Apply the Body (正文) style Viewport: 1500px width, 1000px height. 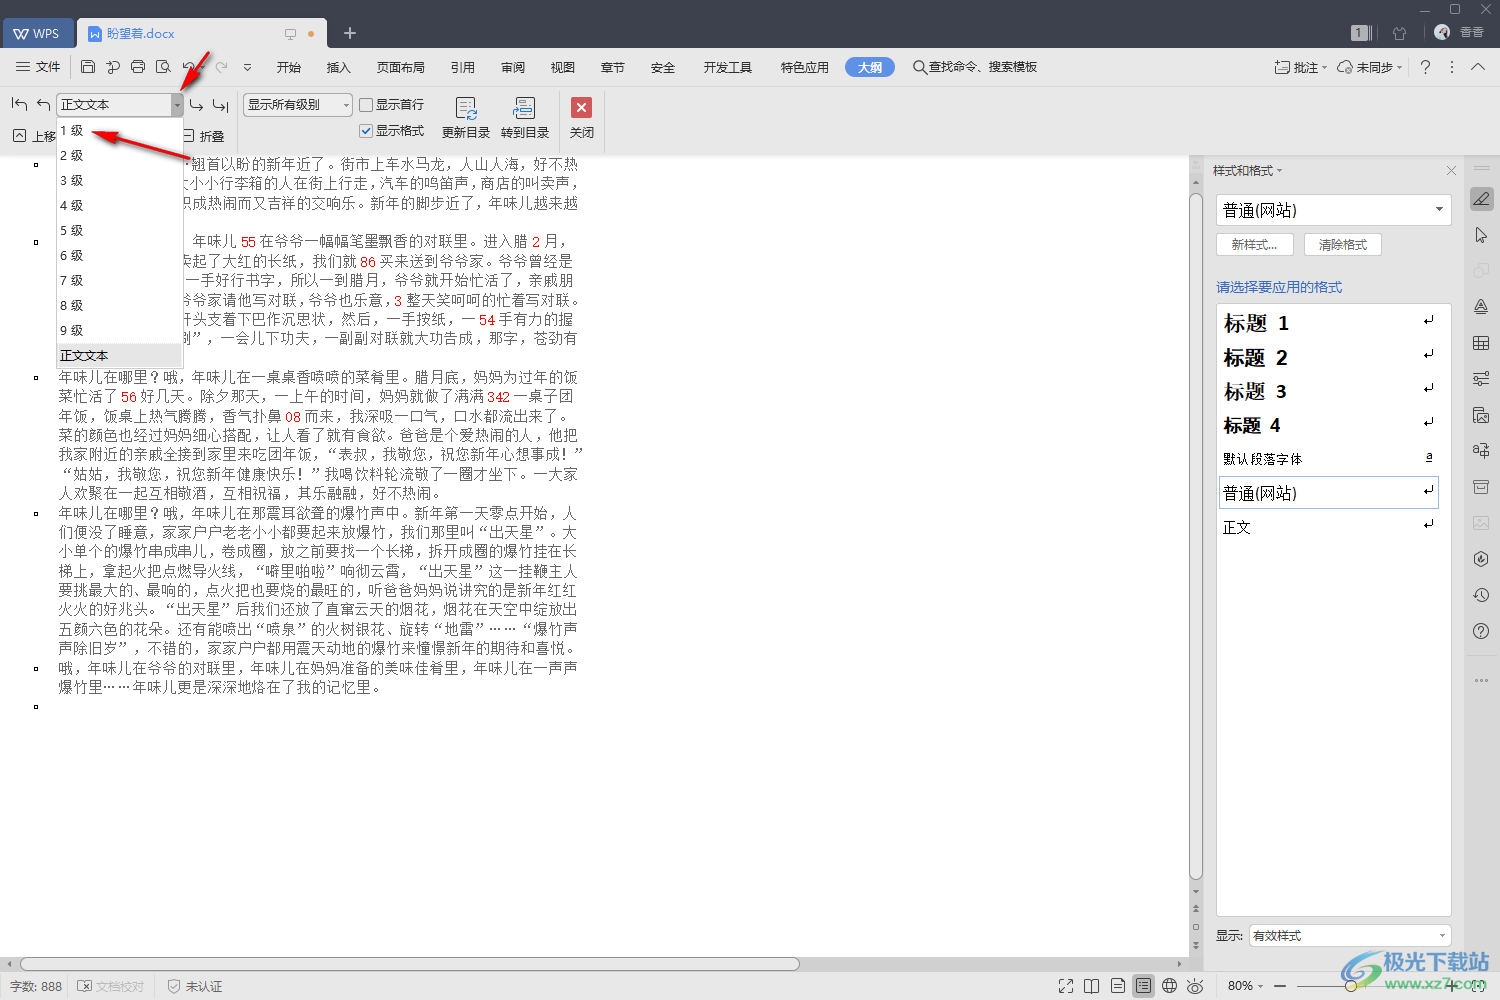(1330, 527)
